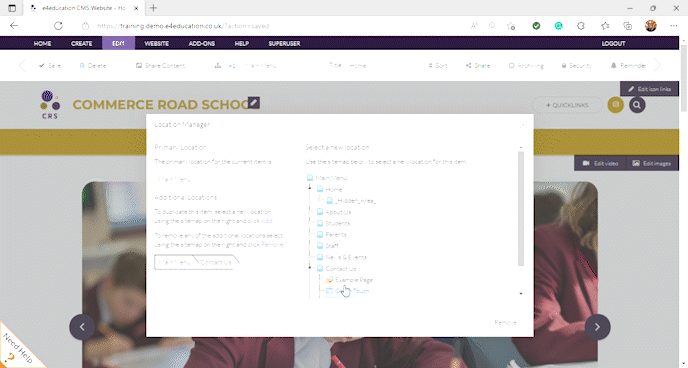Image resolution: width=688 pixels, height=368 pixels.
Task: Close the Location Manager dialog
Action: click(523, 125)
